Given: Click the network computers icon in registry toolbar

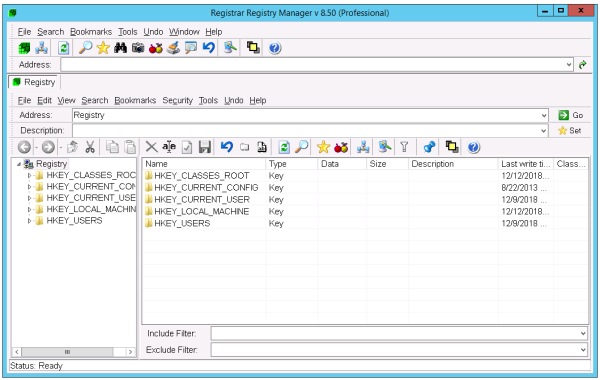Looking at the screenshot, I should click(x=363, y=147).
